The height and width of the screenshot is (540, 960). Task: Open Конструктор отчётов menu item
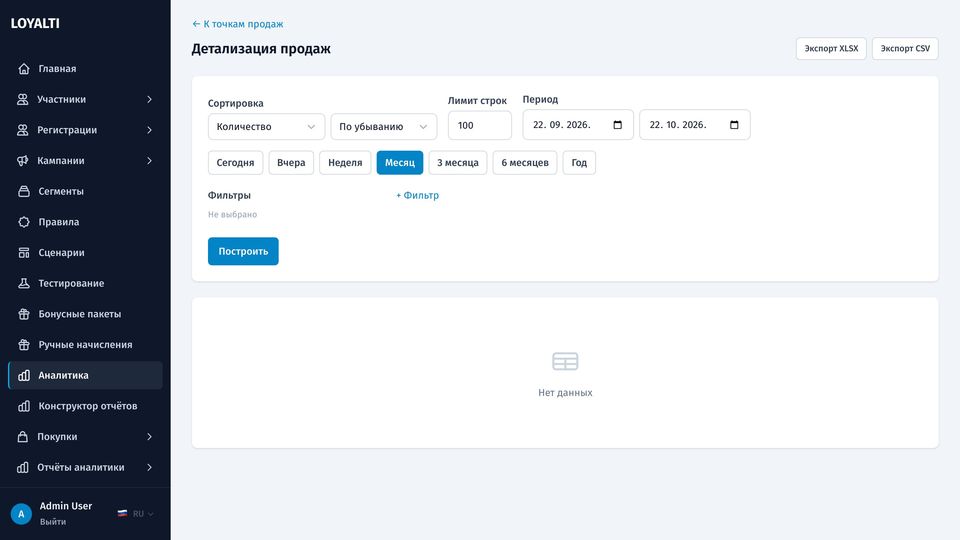[x=85, y=406]
